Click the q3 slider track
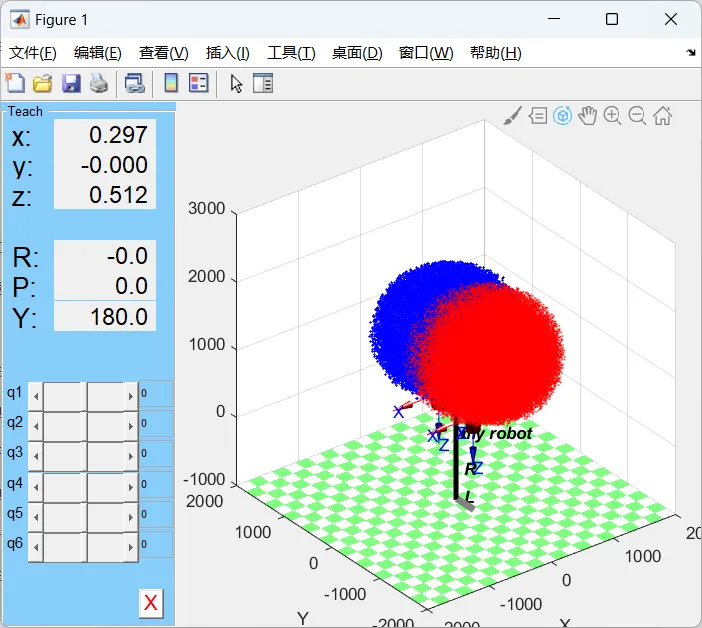Image resolution: width=702 pixels, height=628 pixels. [x=83, y=457]
